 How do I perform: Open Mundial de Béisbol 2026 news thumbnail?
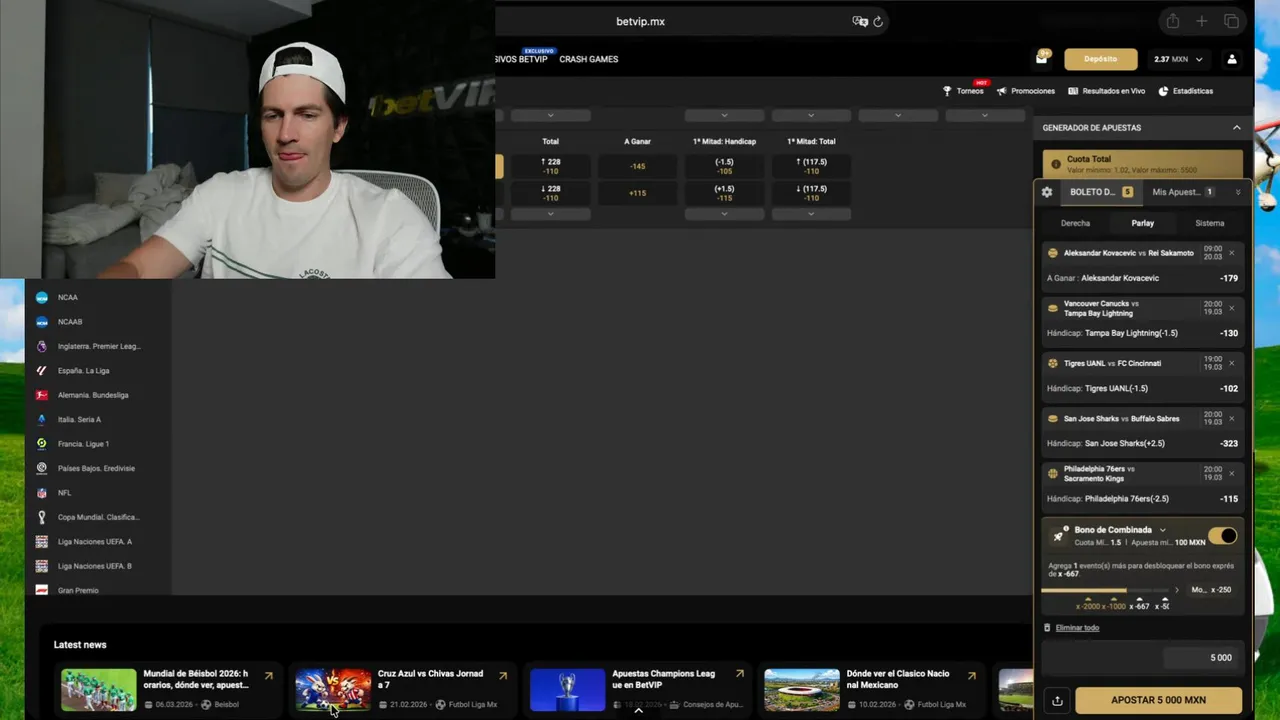click(x=98, y=690)
